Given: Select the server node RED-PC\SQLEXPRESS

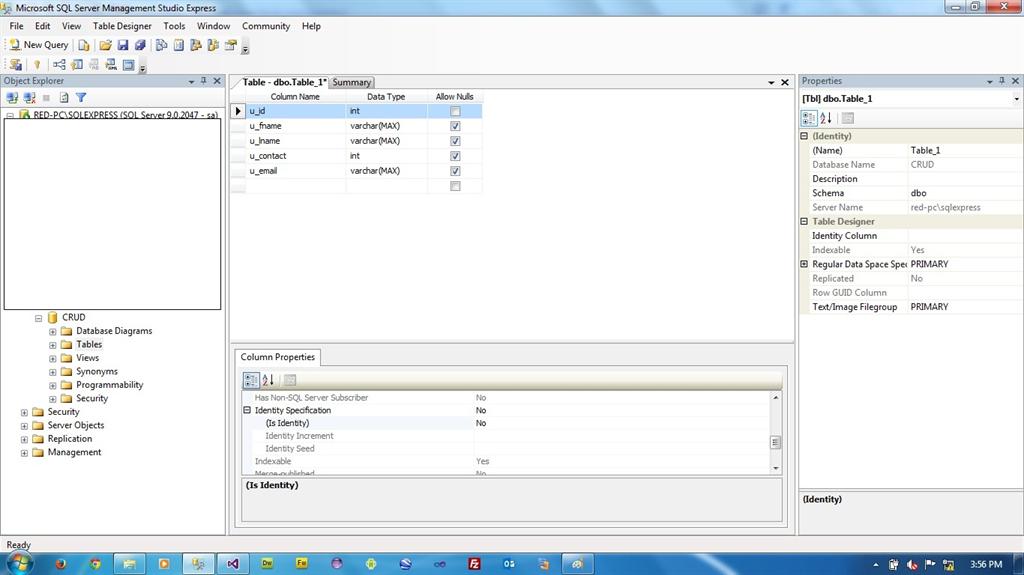Looking at the screenshot, I should 125,115.
